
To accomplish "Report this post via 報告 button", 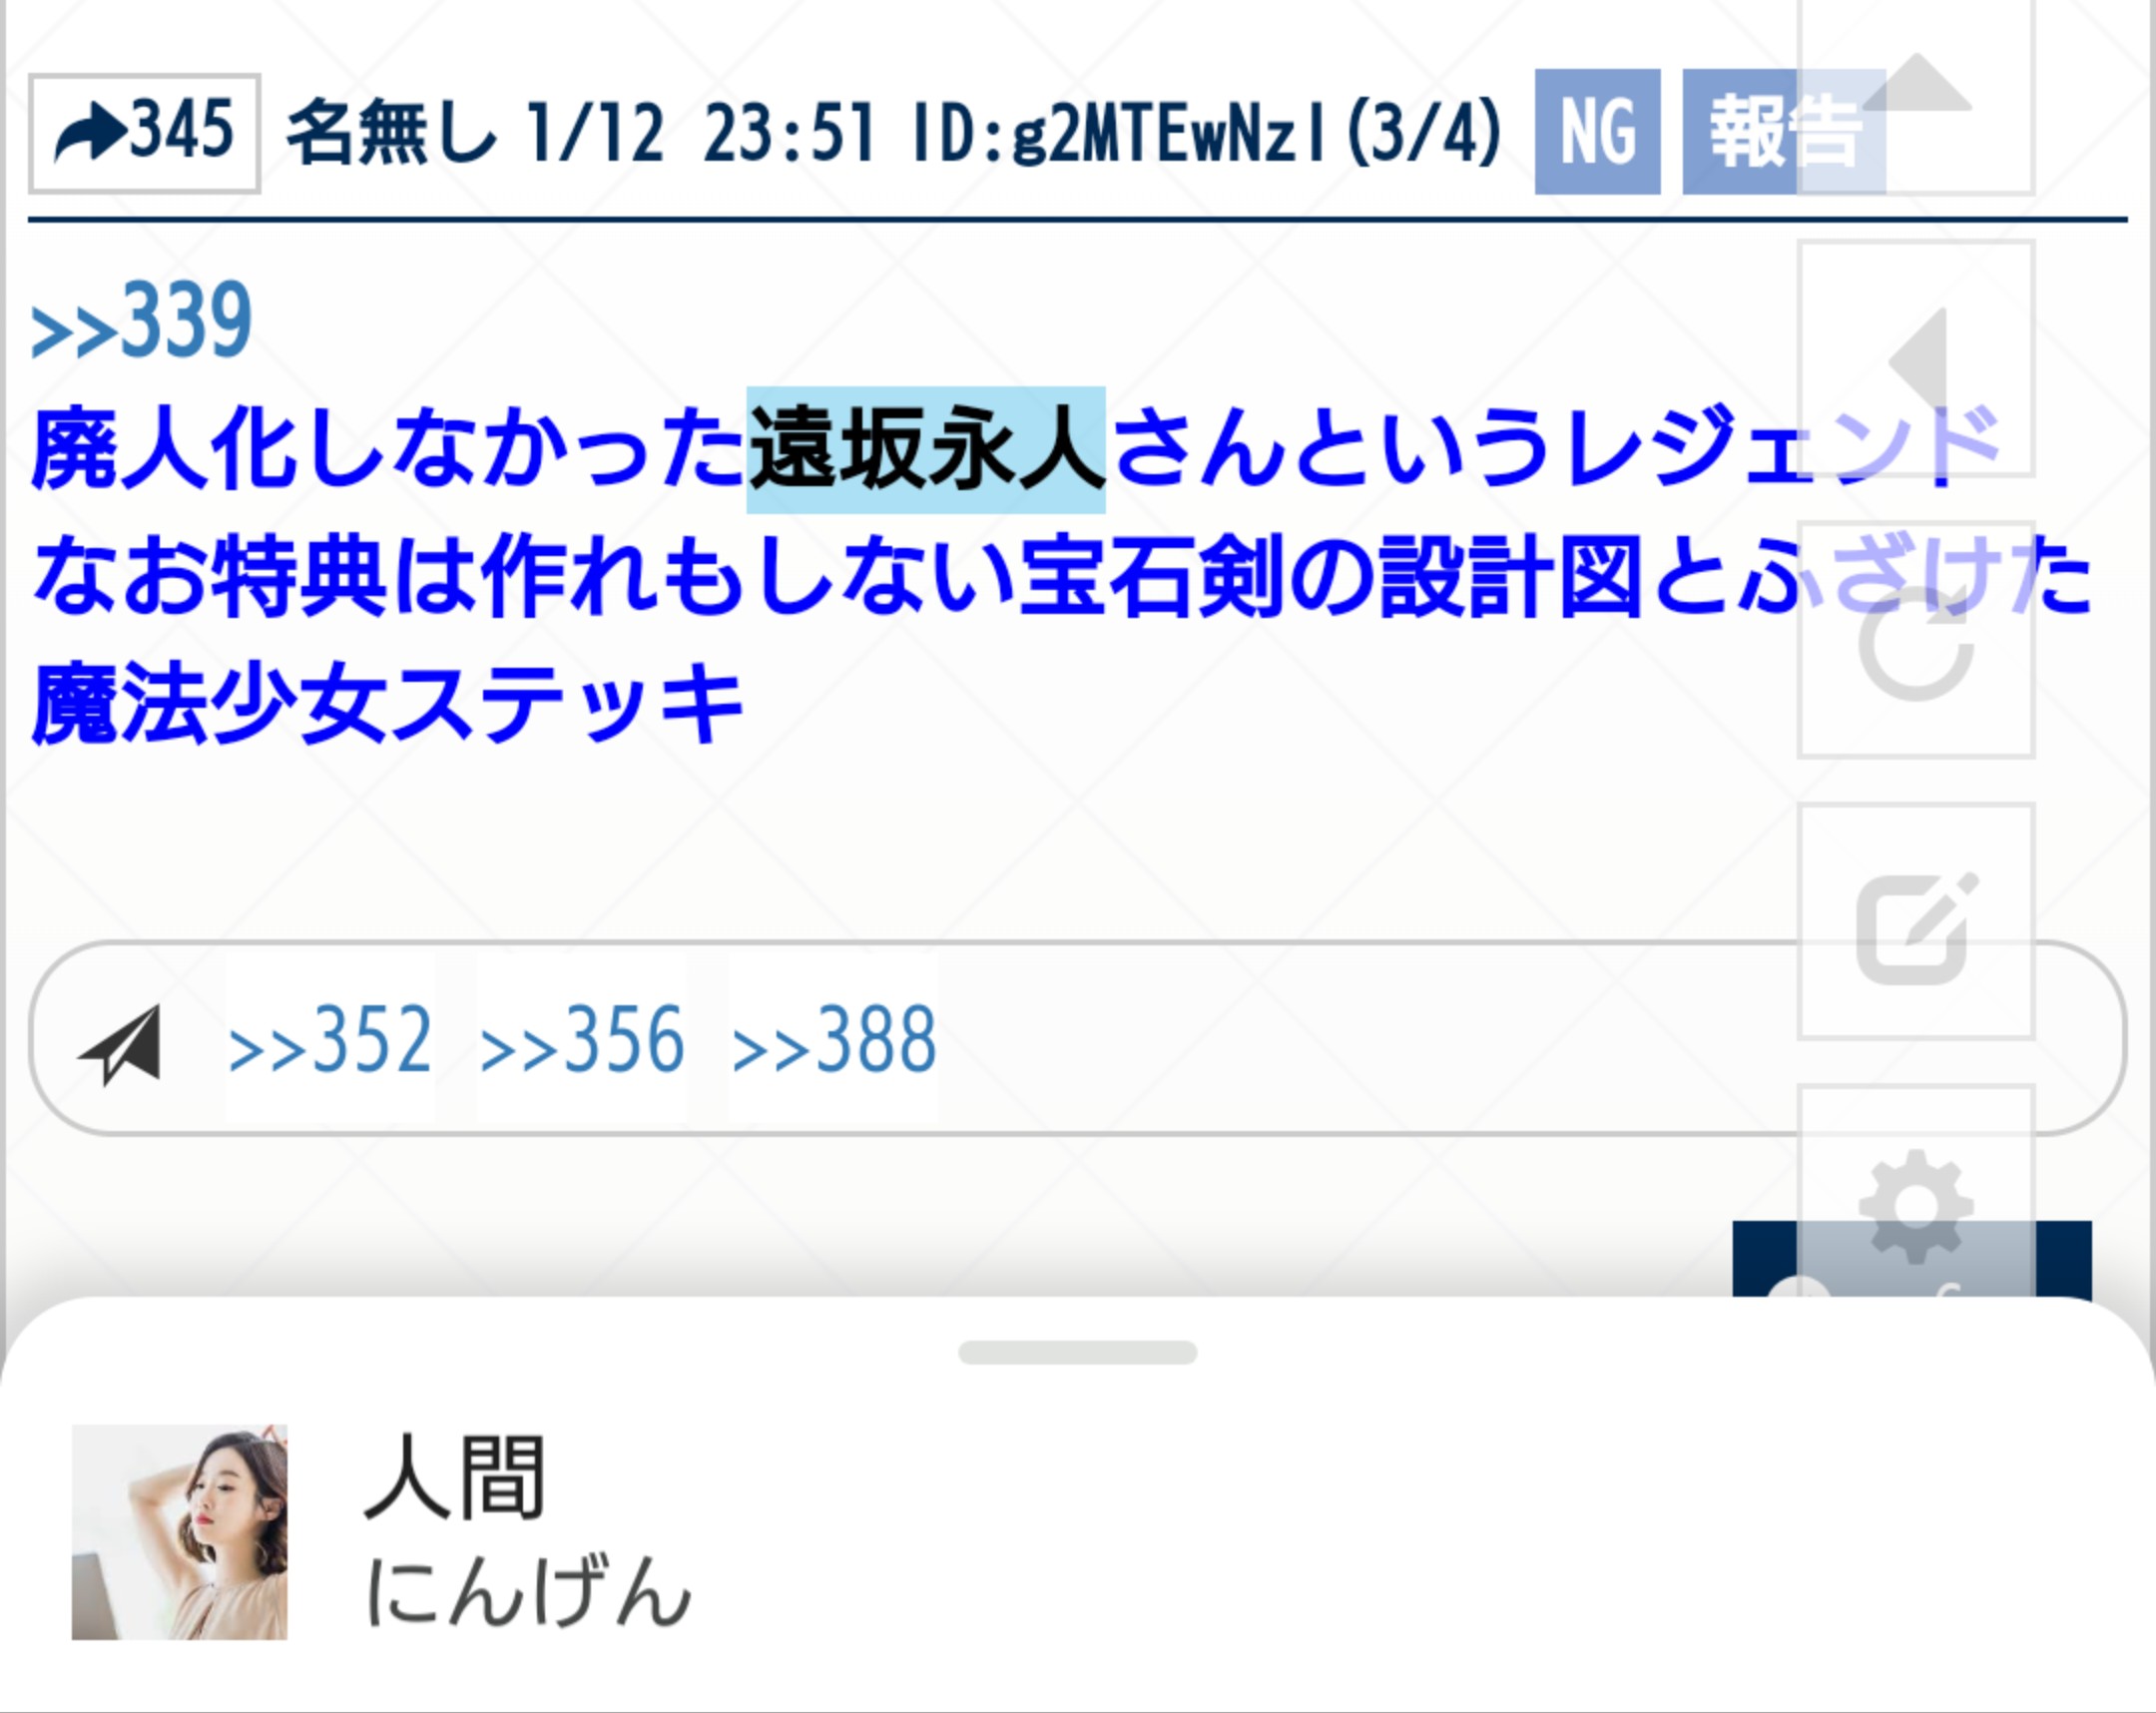I will (x=1784, y=132).
